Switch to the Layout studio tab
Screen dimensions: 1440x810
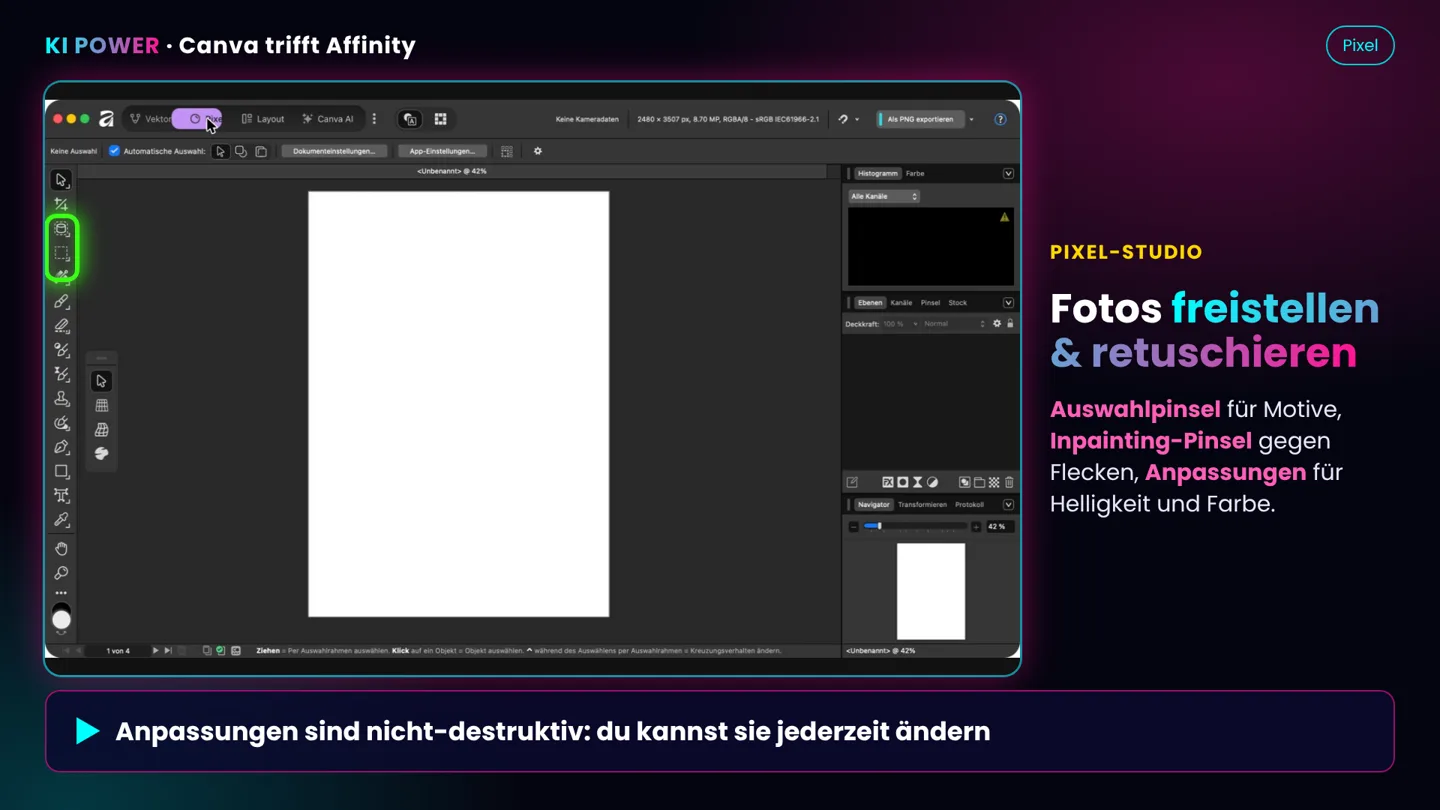pyautogui.click(x=263, y=119)
